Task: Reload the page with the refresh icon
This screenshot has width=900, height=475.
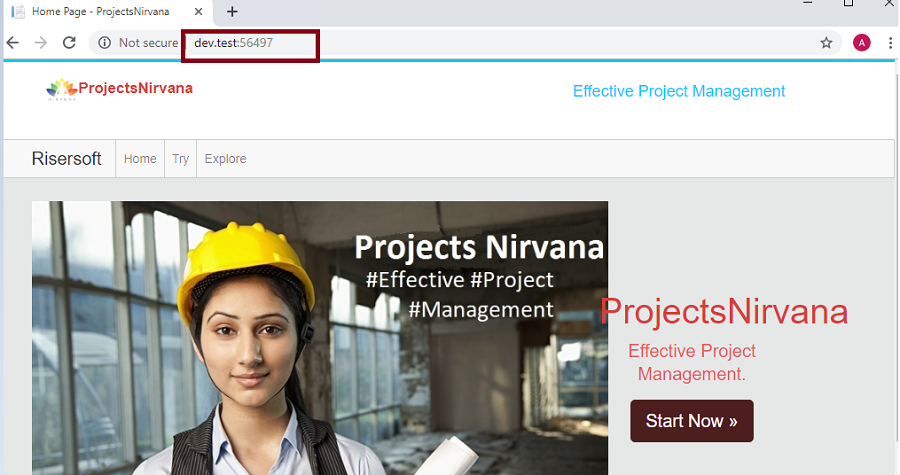Action: coord(69,42)
